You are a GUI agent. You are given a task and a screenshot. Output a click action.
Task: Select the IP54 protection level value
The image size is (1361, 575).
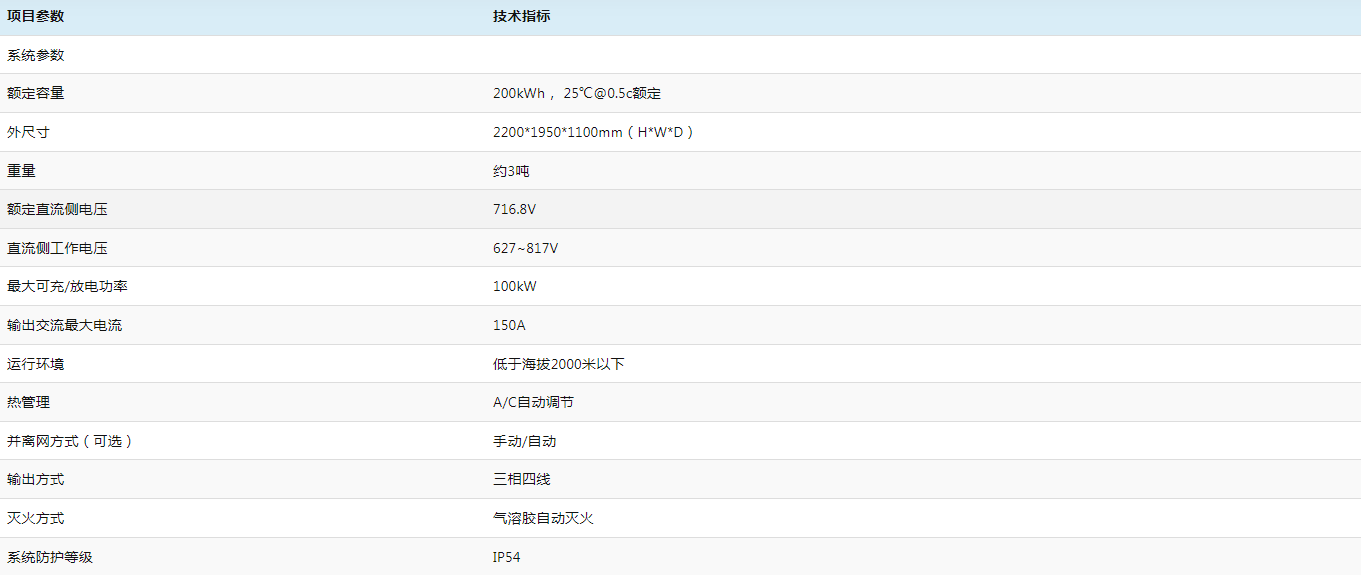tap(506, 557)
